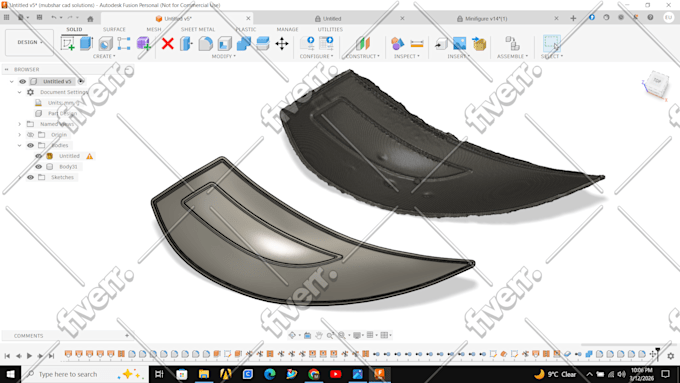Select the Extrude tool

pos(86,43)
